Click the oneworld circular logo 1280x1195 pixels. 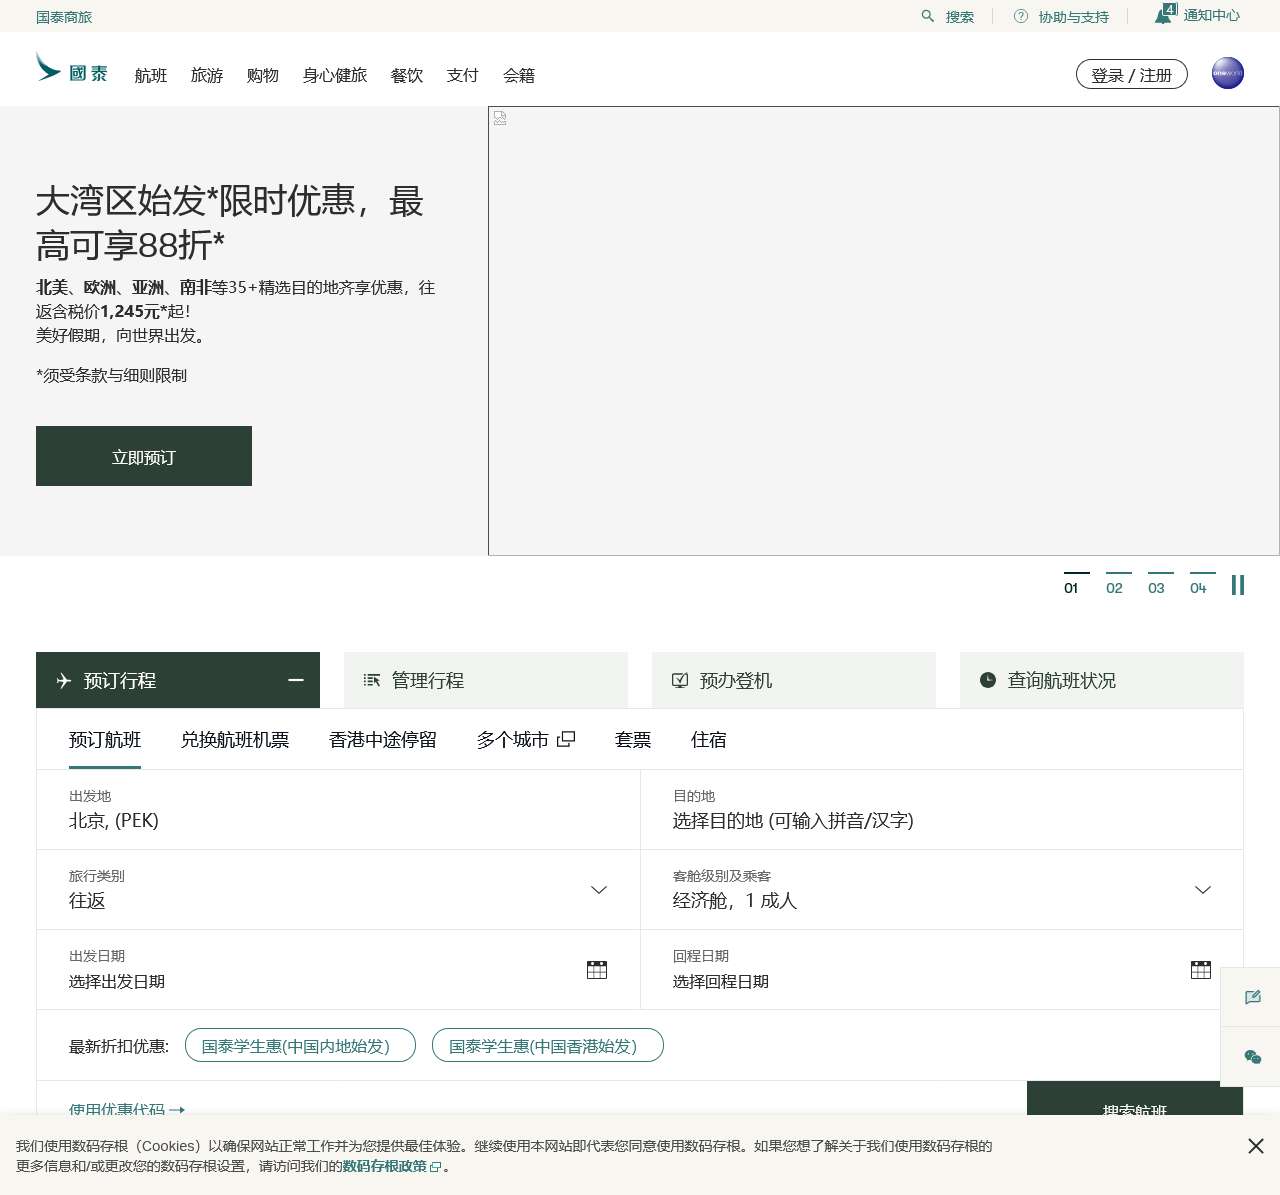(x=1227, y=73)
